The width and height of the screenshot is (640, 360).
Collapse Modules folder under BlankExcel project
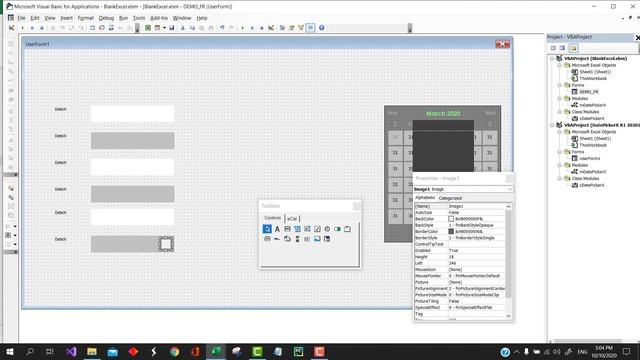point(560,98)
